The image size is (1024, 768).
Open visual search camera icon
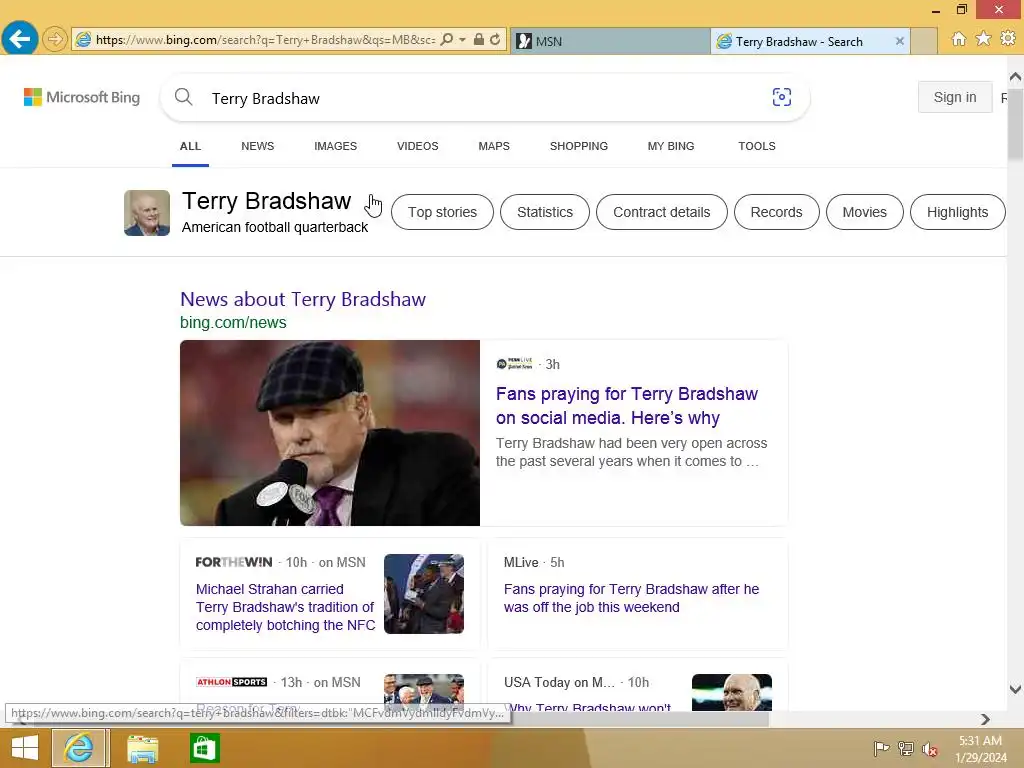[781, 97]
